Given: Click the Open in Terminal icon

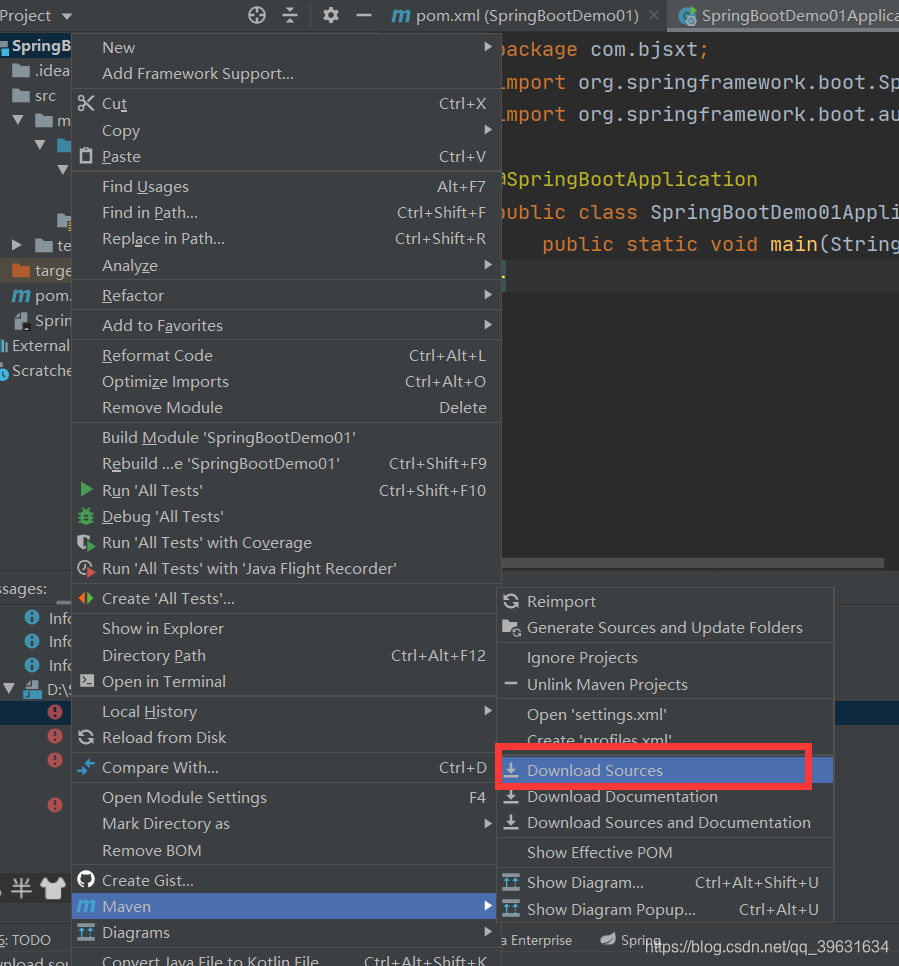Looking at the screenshot, I should tap(87, 681).
